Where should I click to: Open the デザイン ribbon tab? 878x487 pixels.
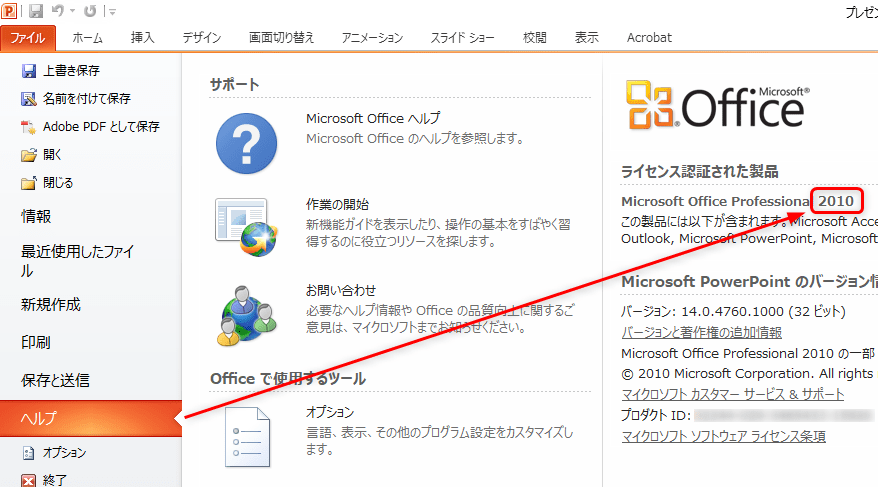coord(202,38)
